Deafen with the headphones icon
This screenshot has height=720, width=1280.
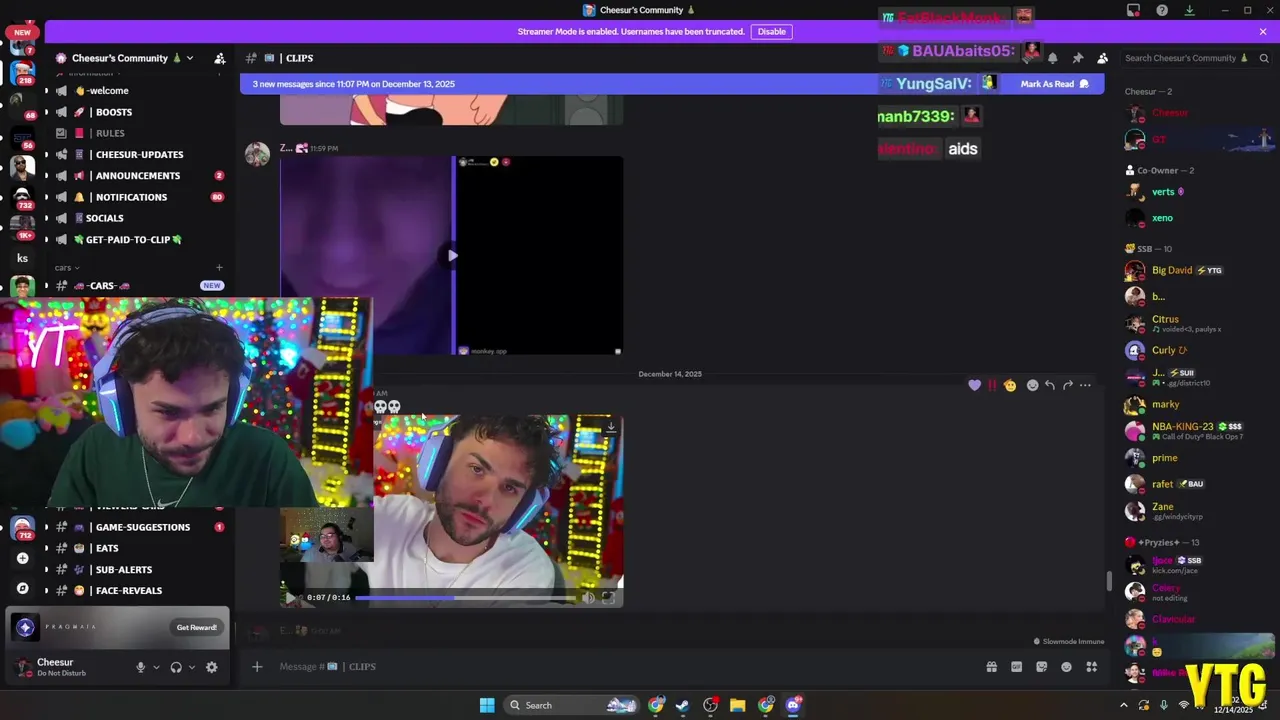point(176,667)
